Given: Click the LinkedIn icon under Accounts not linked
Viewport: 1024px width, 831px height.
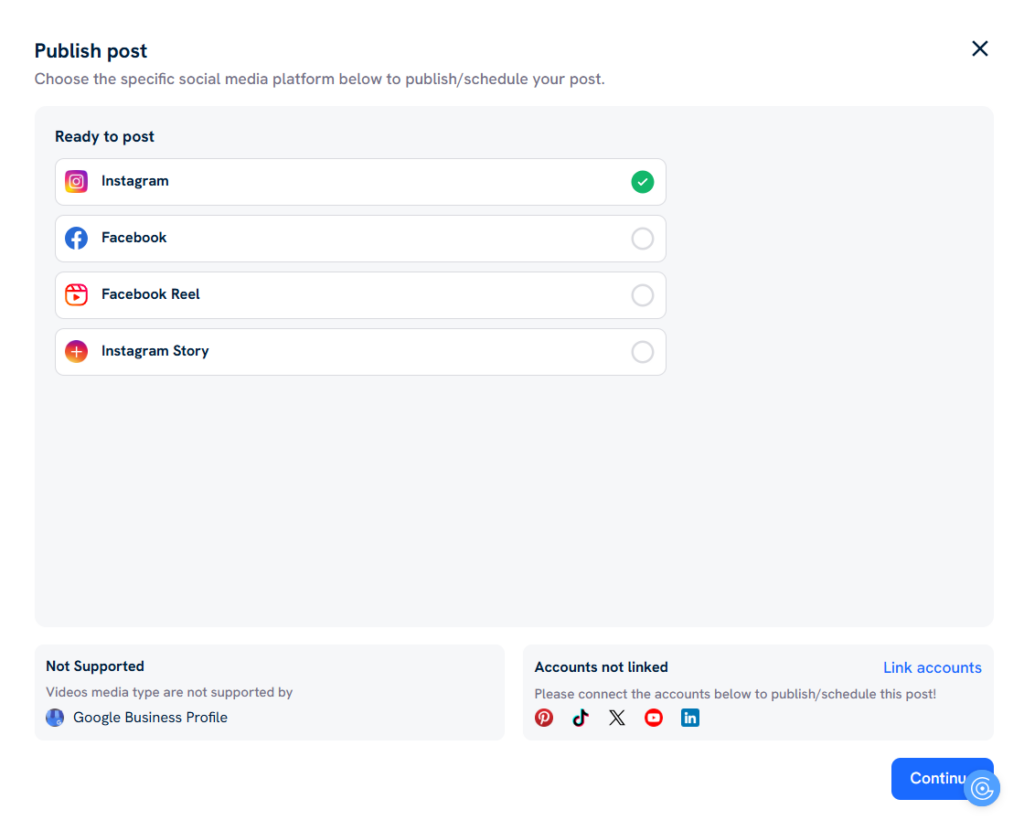Looking at the screenshot, I should tap(690, 718).
